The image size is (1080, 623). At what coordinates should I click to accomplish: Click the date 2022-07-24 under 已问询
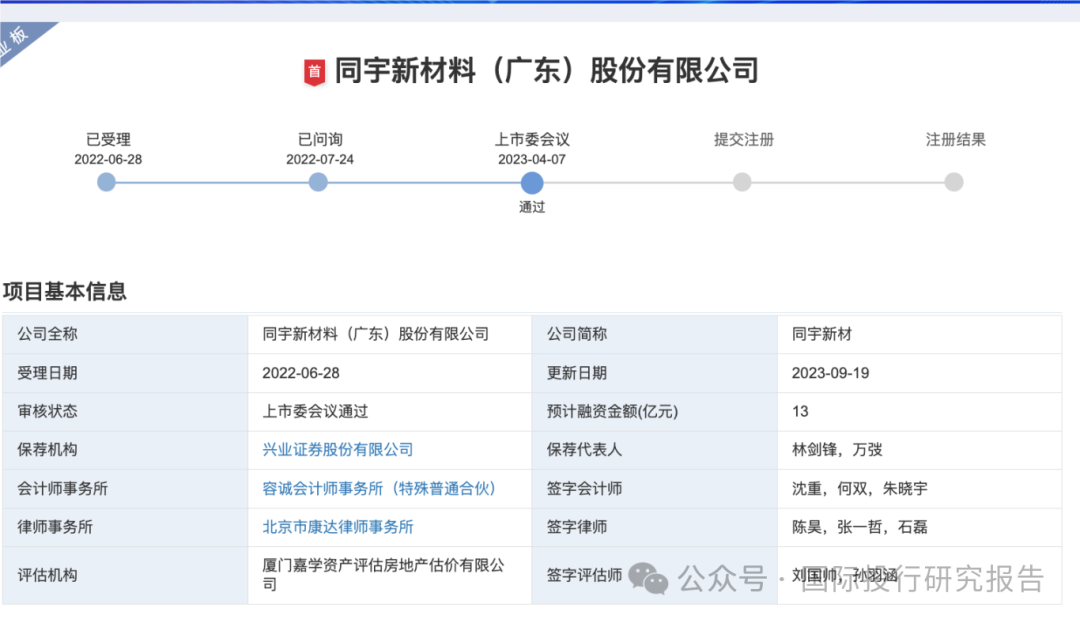point(320,160)
